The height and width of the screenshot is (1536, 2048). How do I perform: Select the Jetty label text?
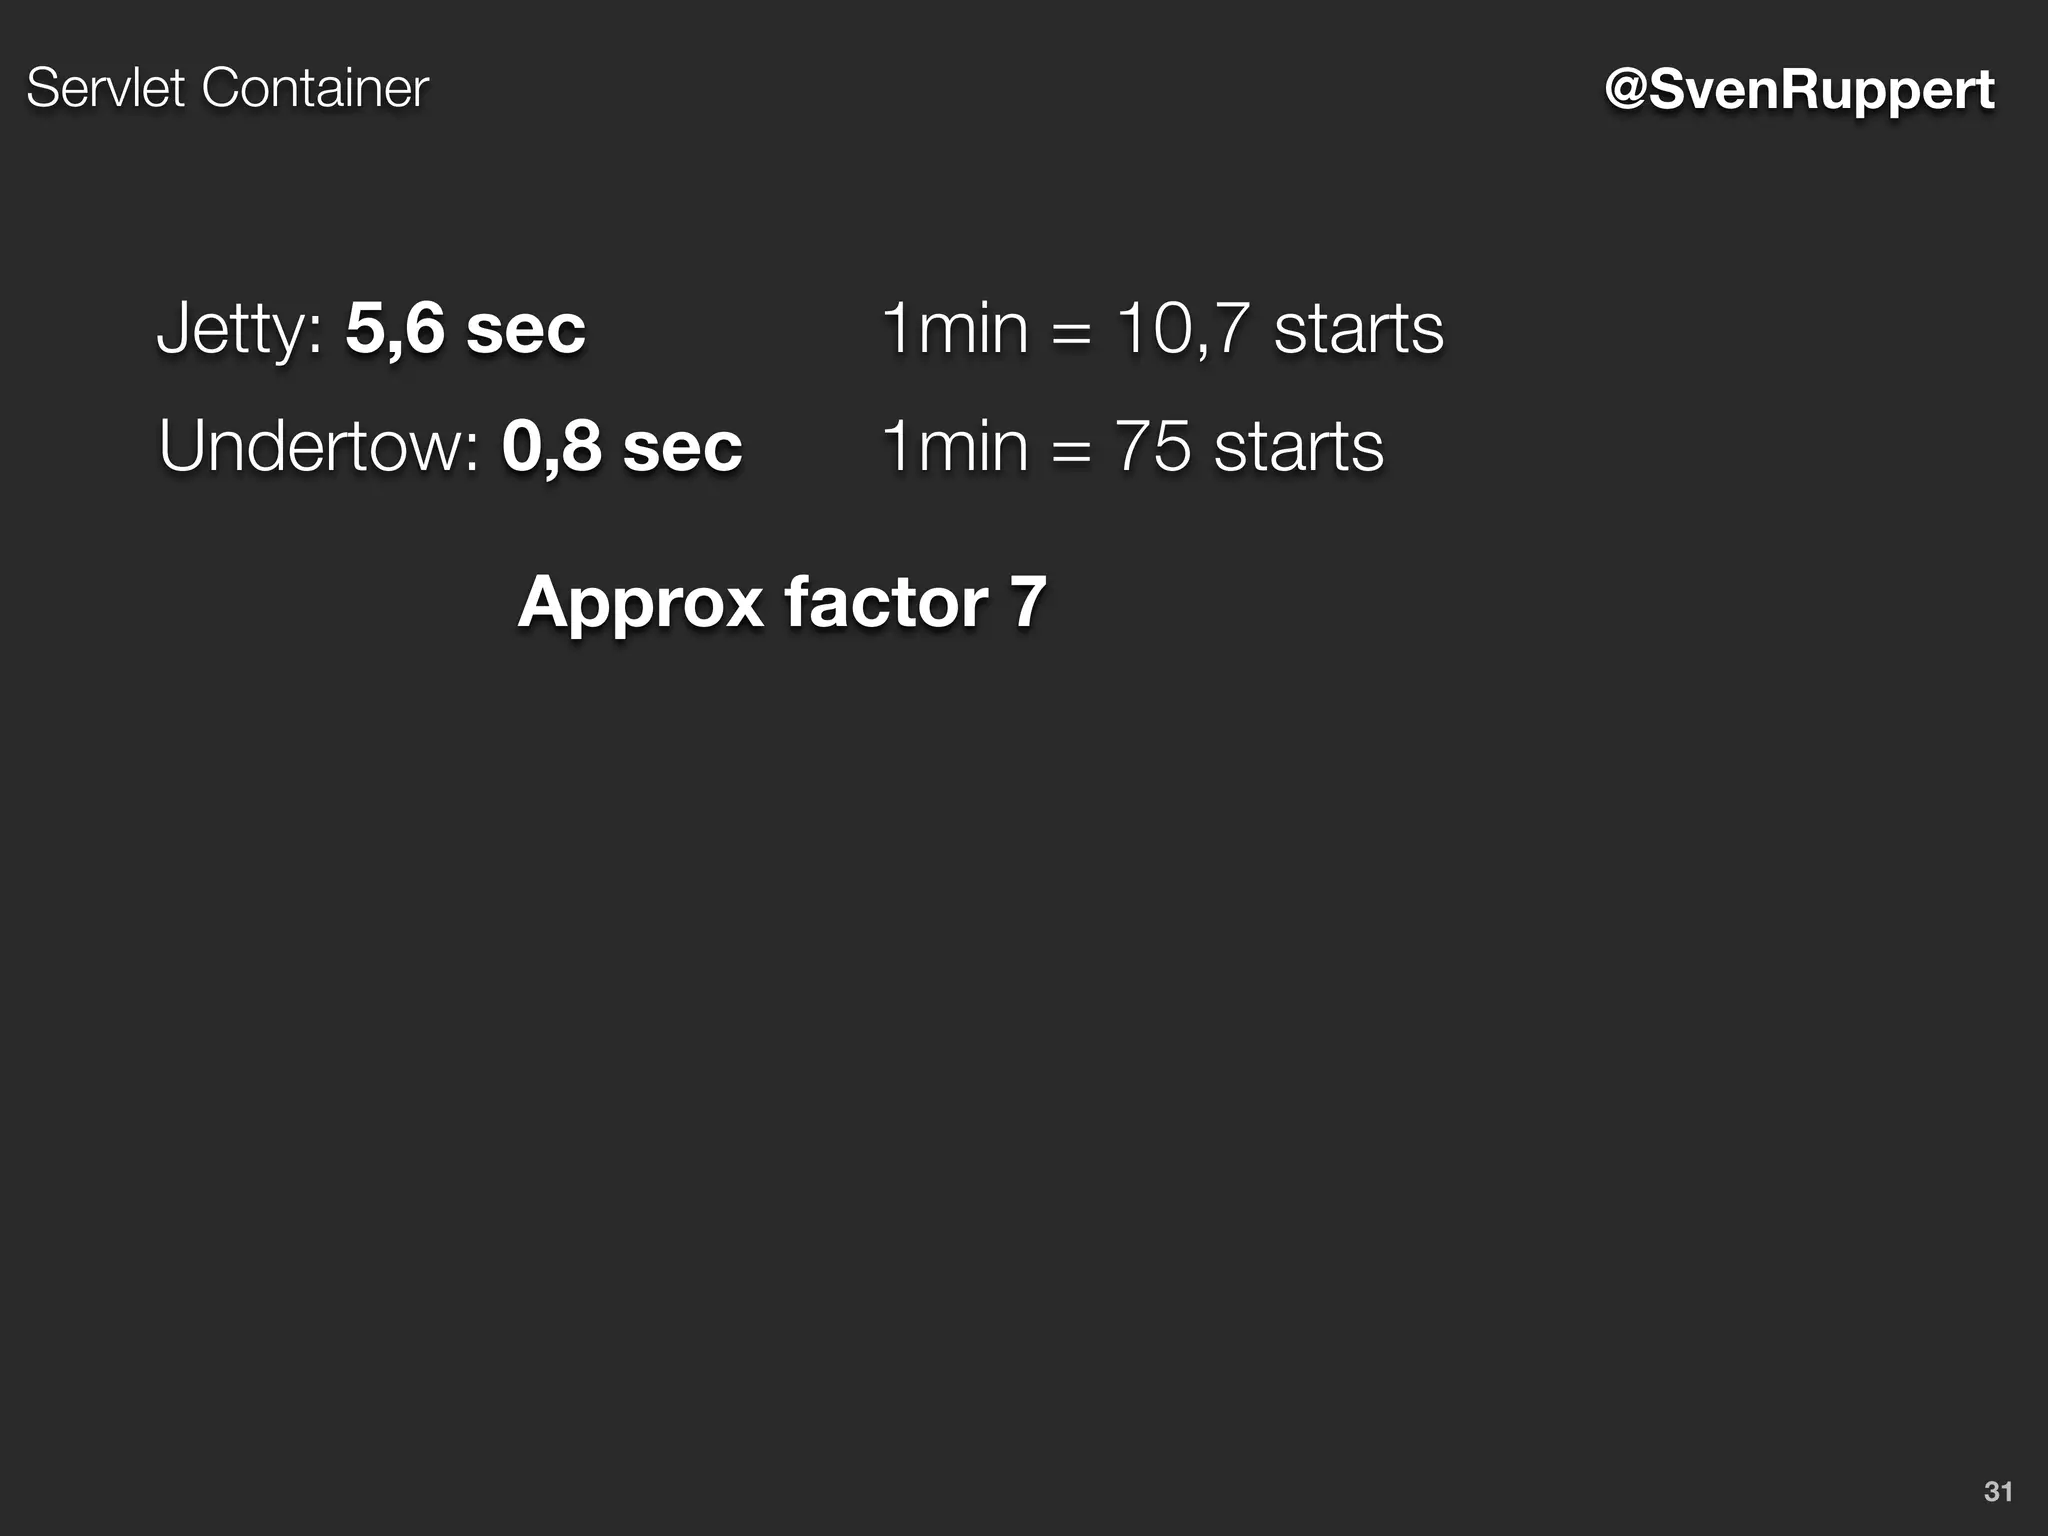coord(238,330)
